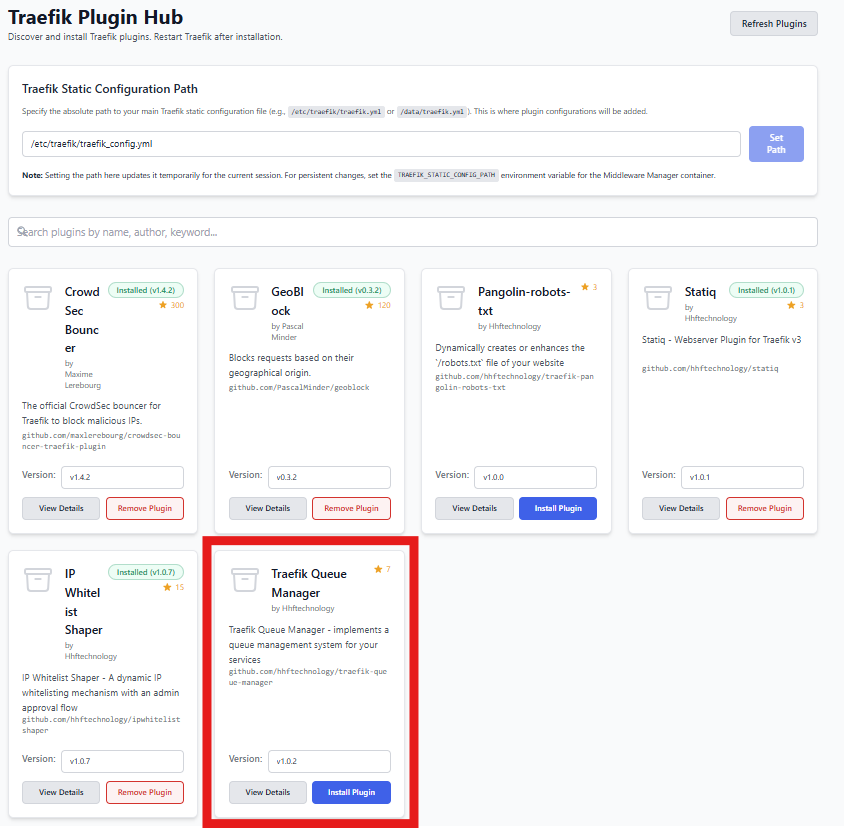Click the Installed (v1.0.7) badge
Screen dimensions: 844x828
(x=146, y=572)
